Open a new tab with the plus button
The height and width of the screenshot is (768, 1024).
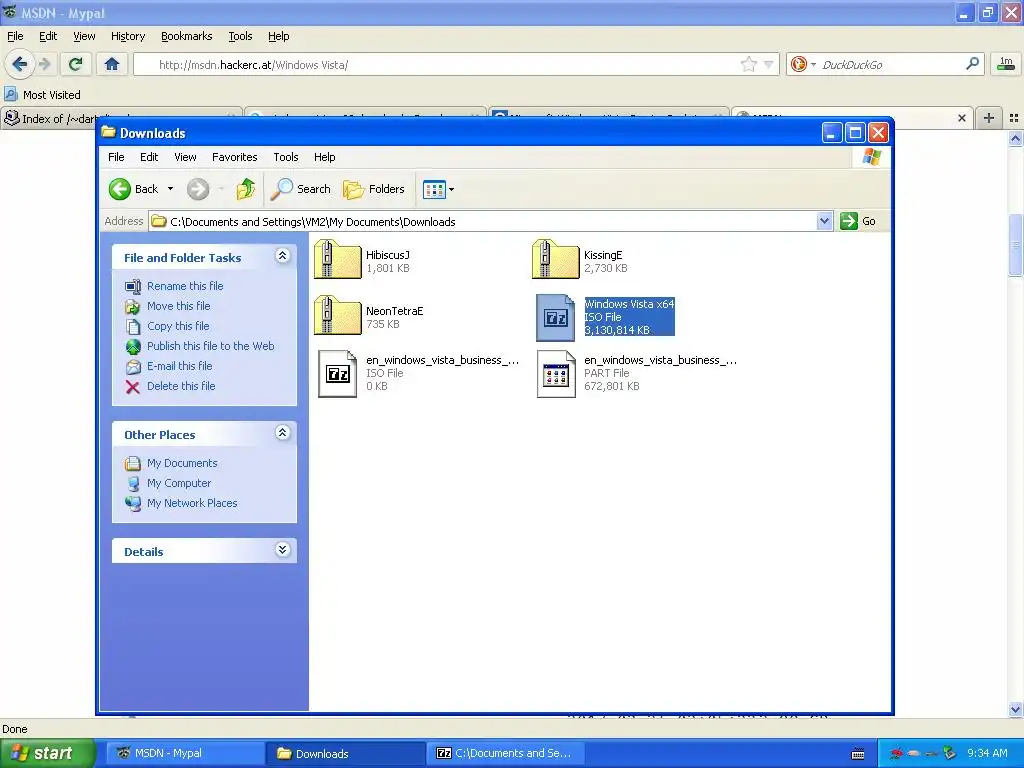tap(989, 118)
